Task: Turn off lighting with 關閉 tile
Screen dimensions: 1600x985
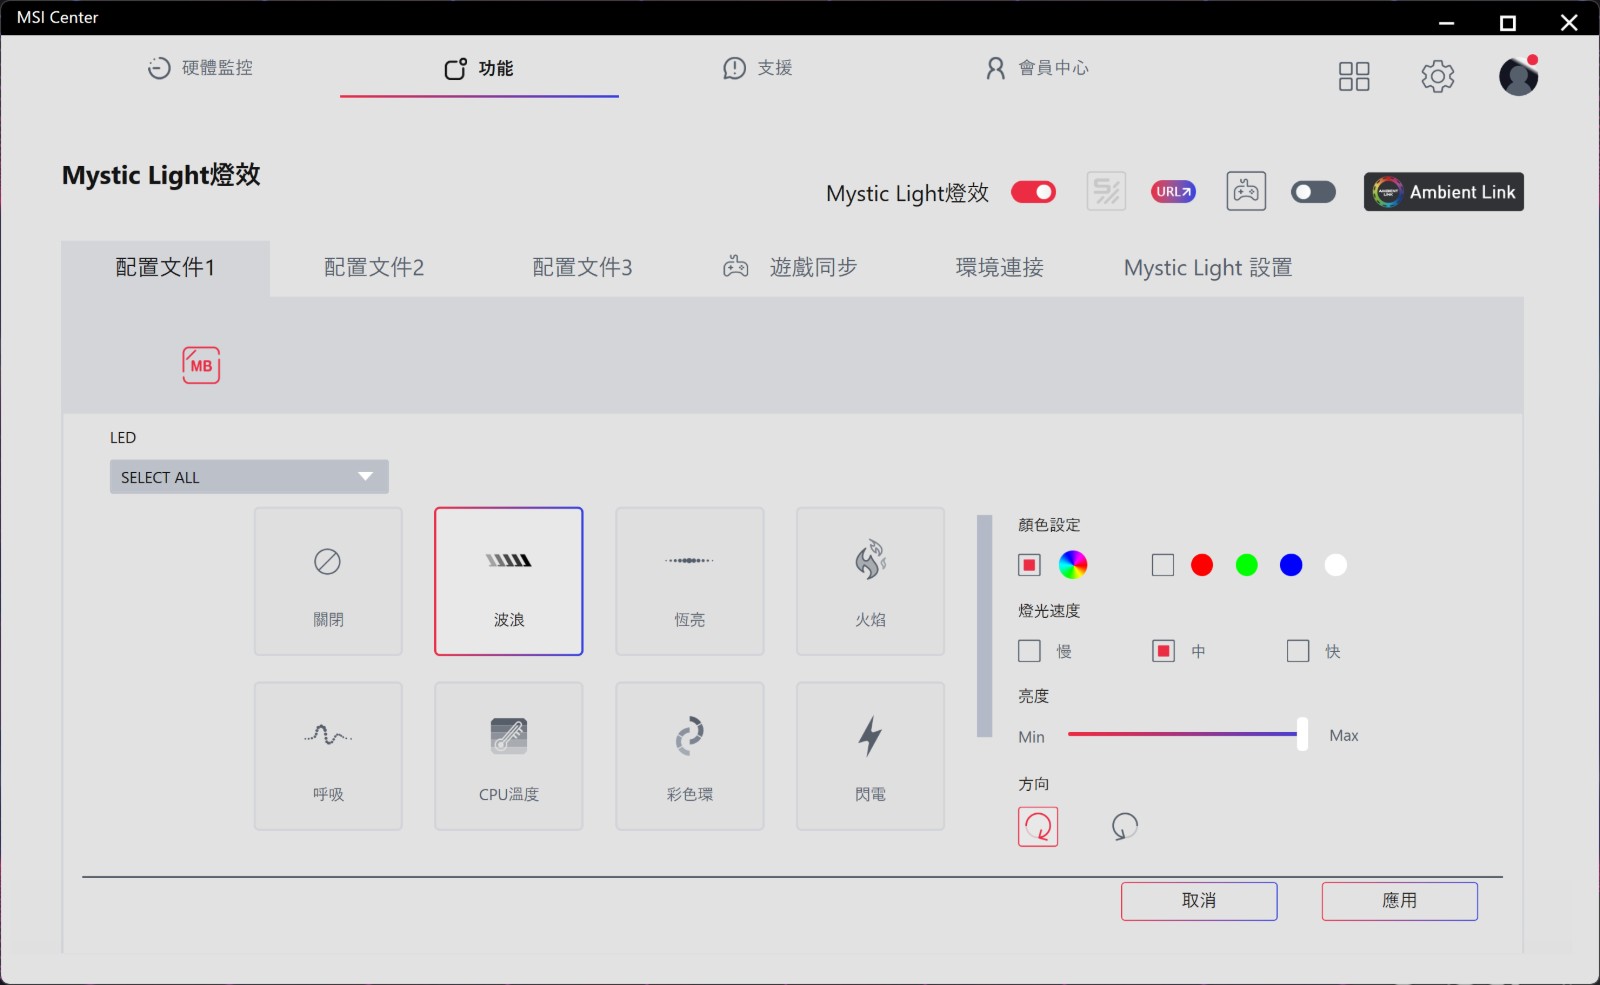Action: (328, 581)
